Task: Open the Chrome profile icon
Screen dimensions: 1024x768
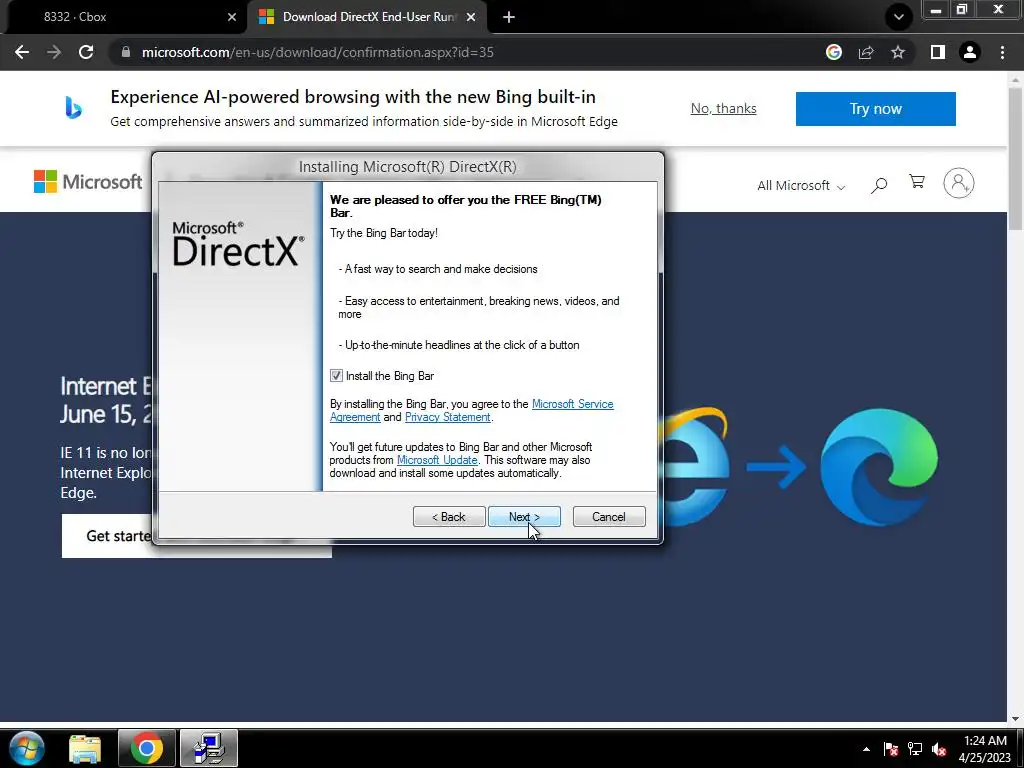Action: tap(970, 52)
